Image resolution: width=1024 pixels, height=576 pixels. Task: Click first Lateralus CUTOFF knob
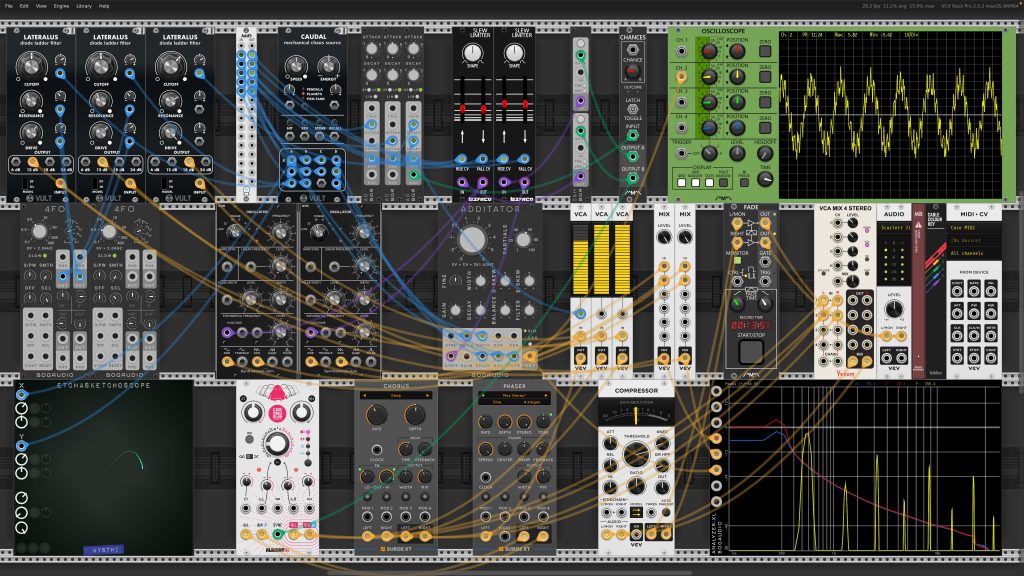click(29, 65)
